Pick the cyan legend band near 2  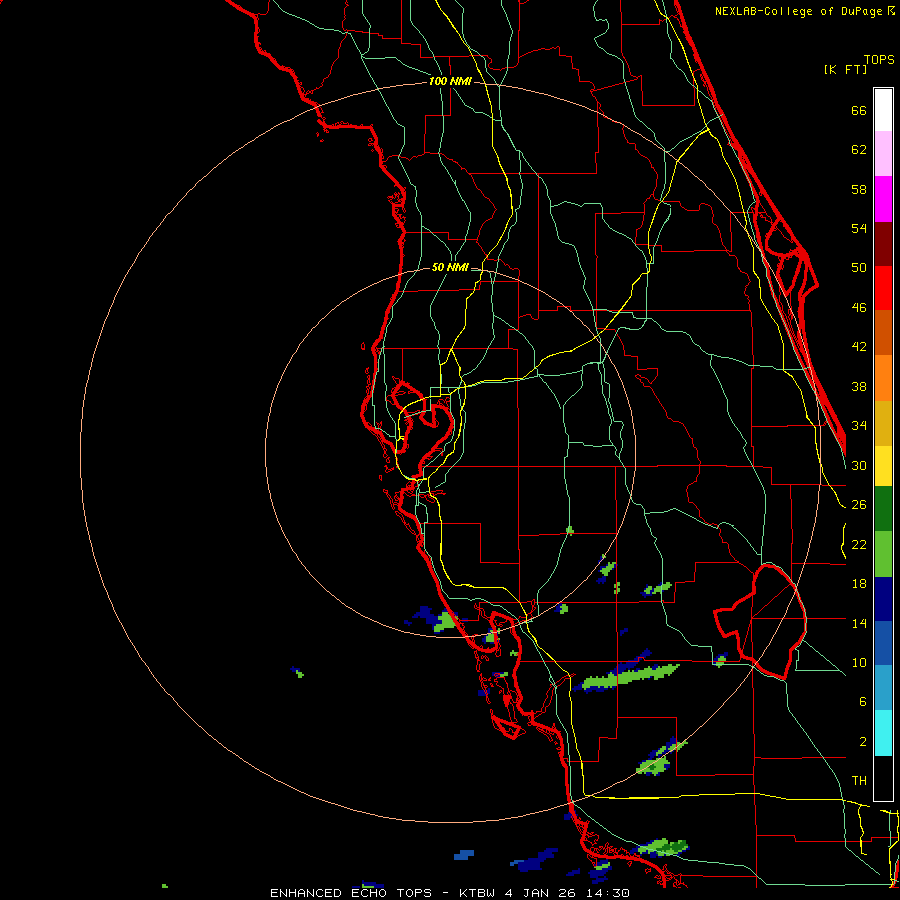(883, 733)
